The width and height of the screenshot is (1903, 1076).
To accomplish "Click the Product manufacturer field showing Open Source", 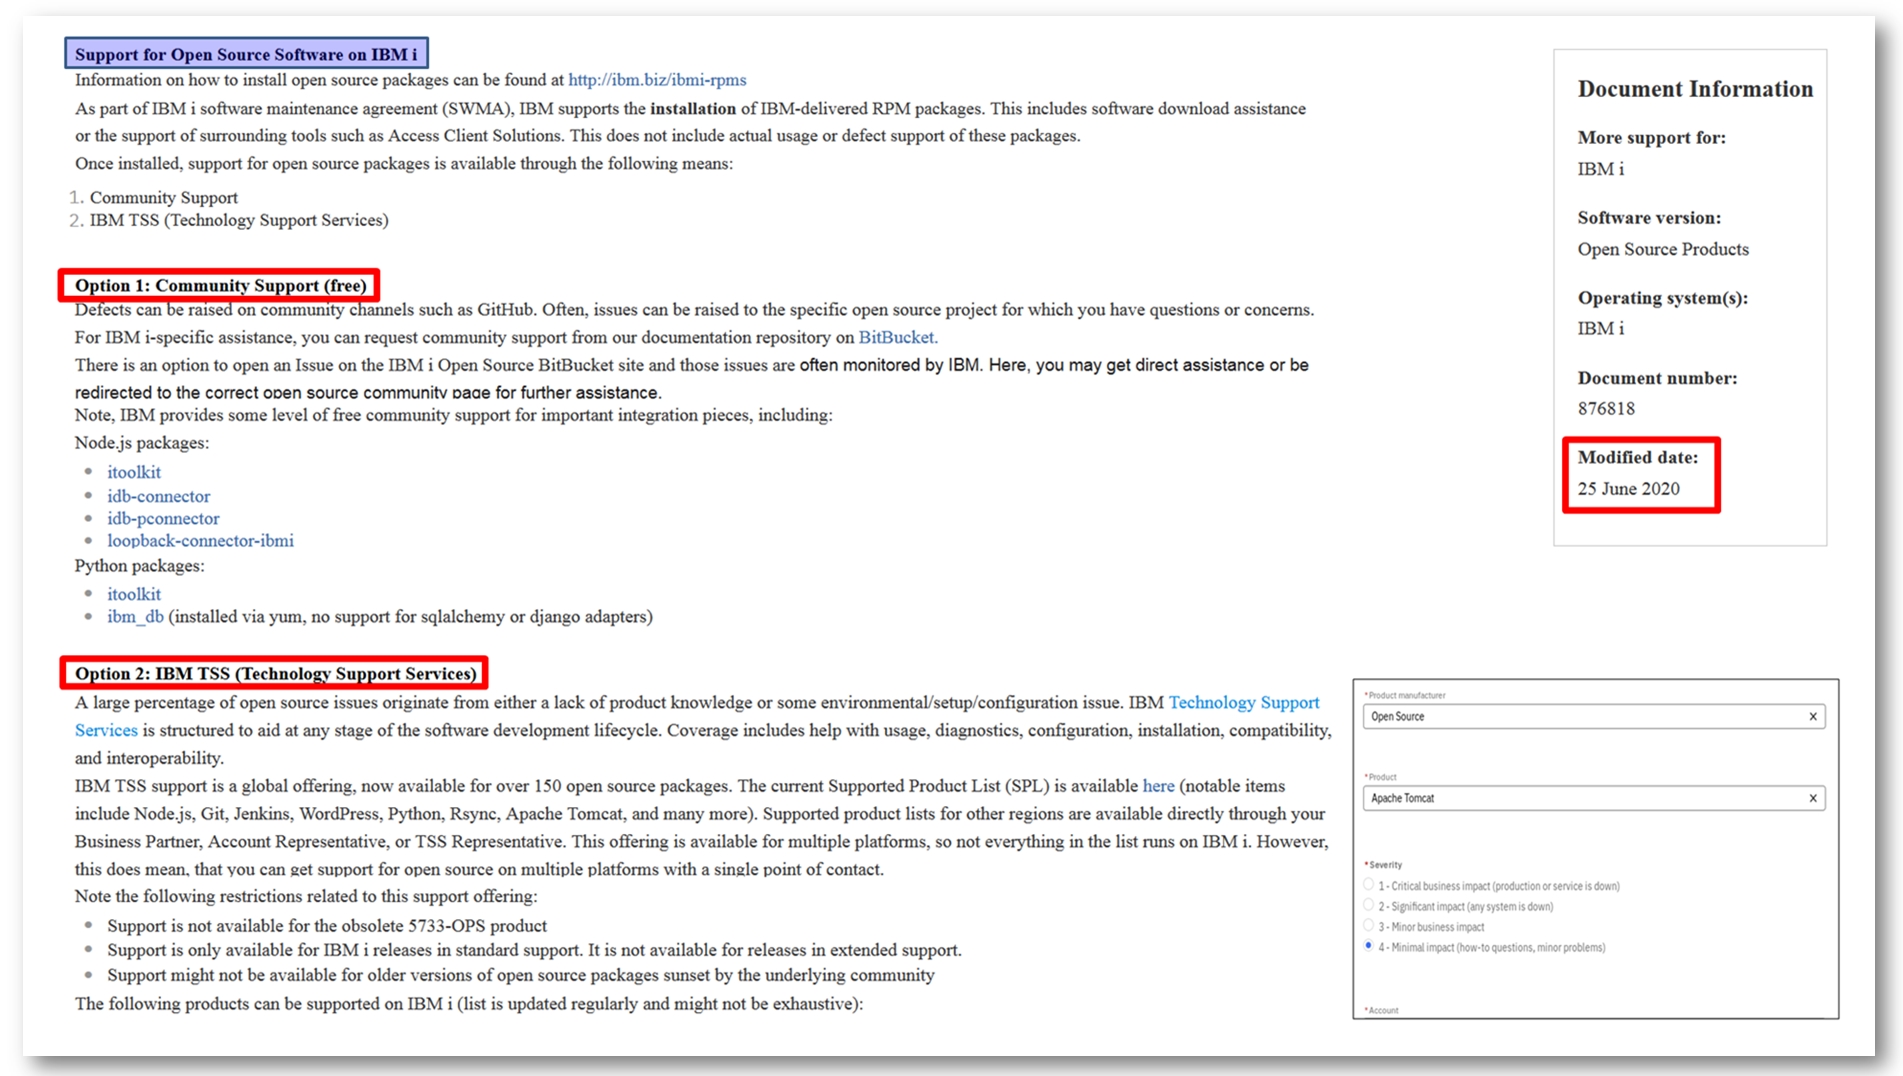I will [x=1593, y=716].
